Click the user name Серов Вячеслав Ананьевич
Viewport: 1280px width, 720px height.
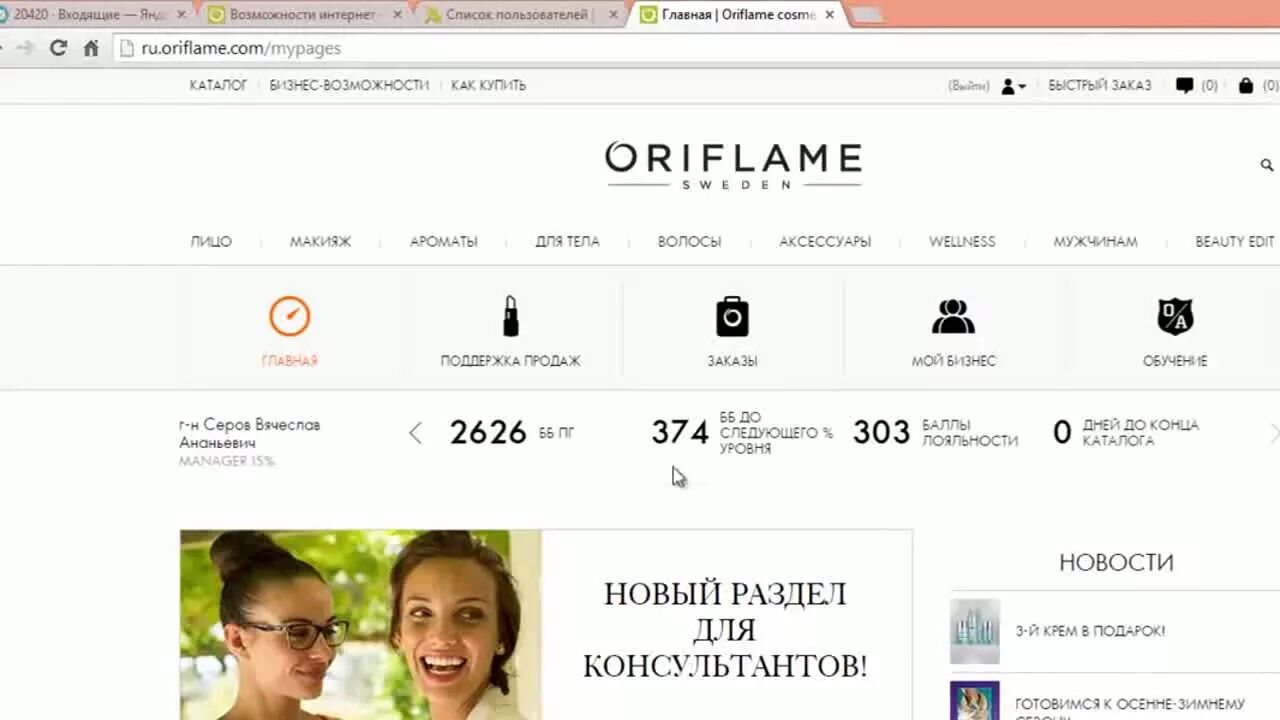(x=250, y=434)
